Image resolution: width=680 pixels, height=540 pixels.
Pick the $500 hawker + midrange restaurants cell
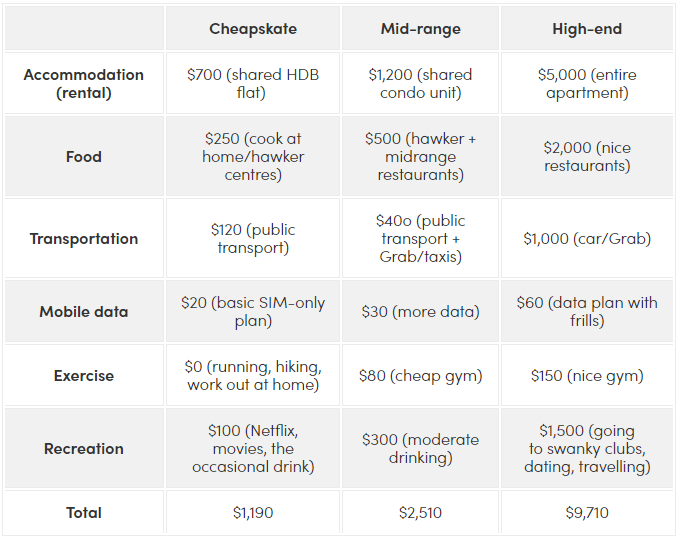point(420,157)
